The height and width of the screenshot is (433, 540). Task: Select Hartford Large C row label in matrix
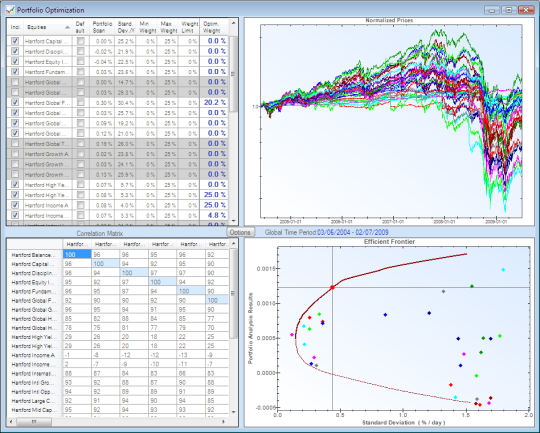34,401
